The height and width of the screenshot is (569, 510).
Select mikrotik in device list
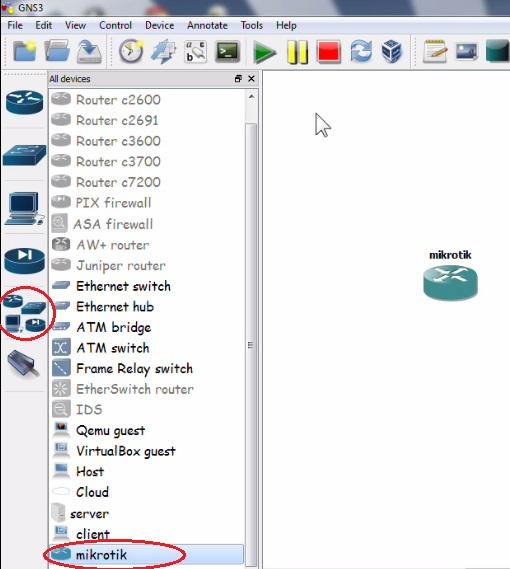pyautogui.click(x=147, y=554)
